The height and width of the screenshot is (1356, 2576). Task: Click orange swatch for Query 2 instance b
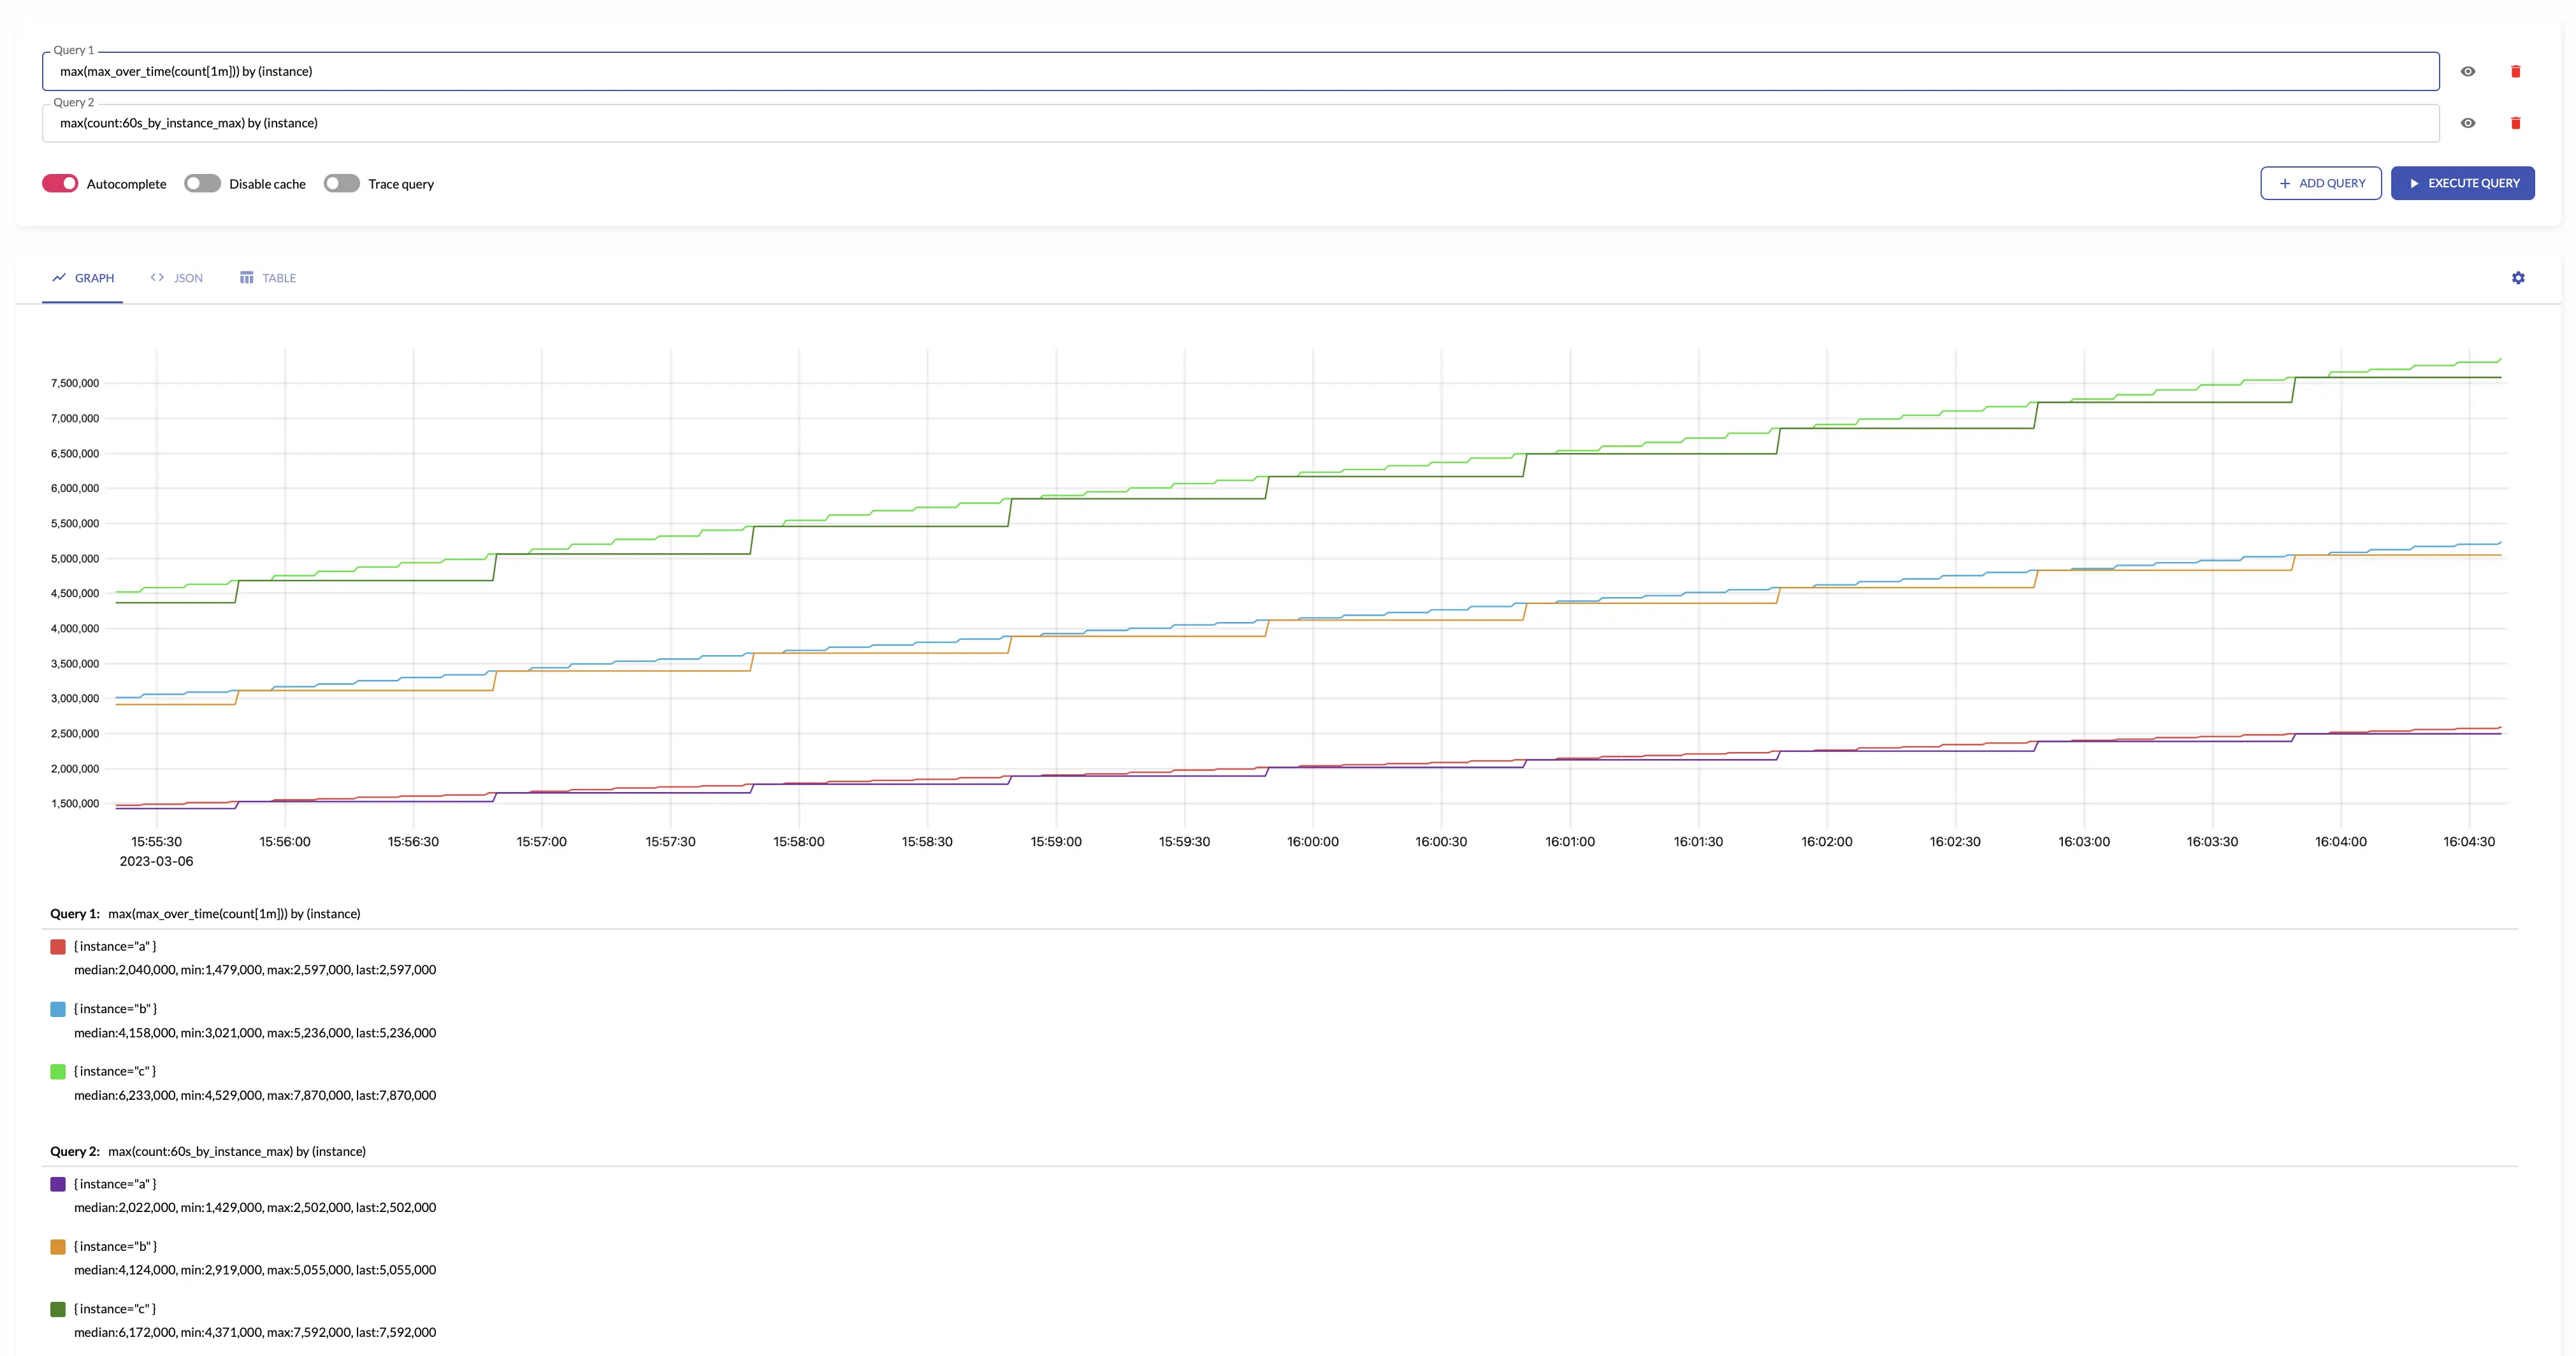click(x=58, y=1246)
